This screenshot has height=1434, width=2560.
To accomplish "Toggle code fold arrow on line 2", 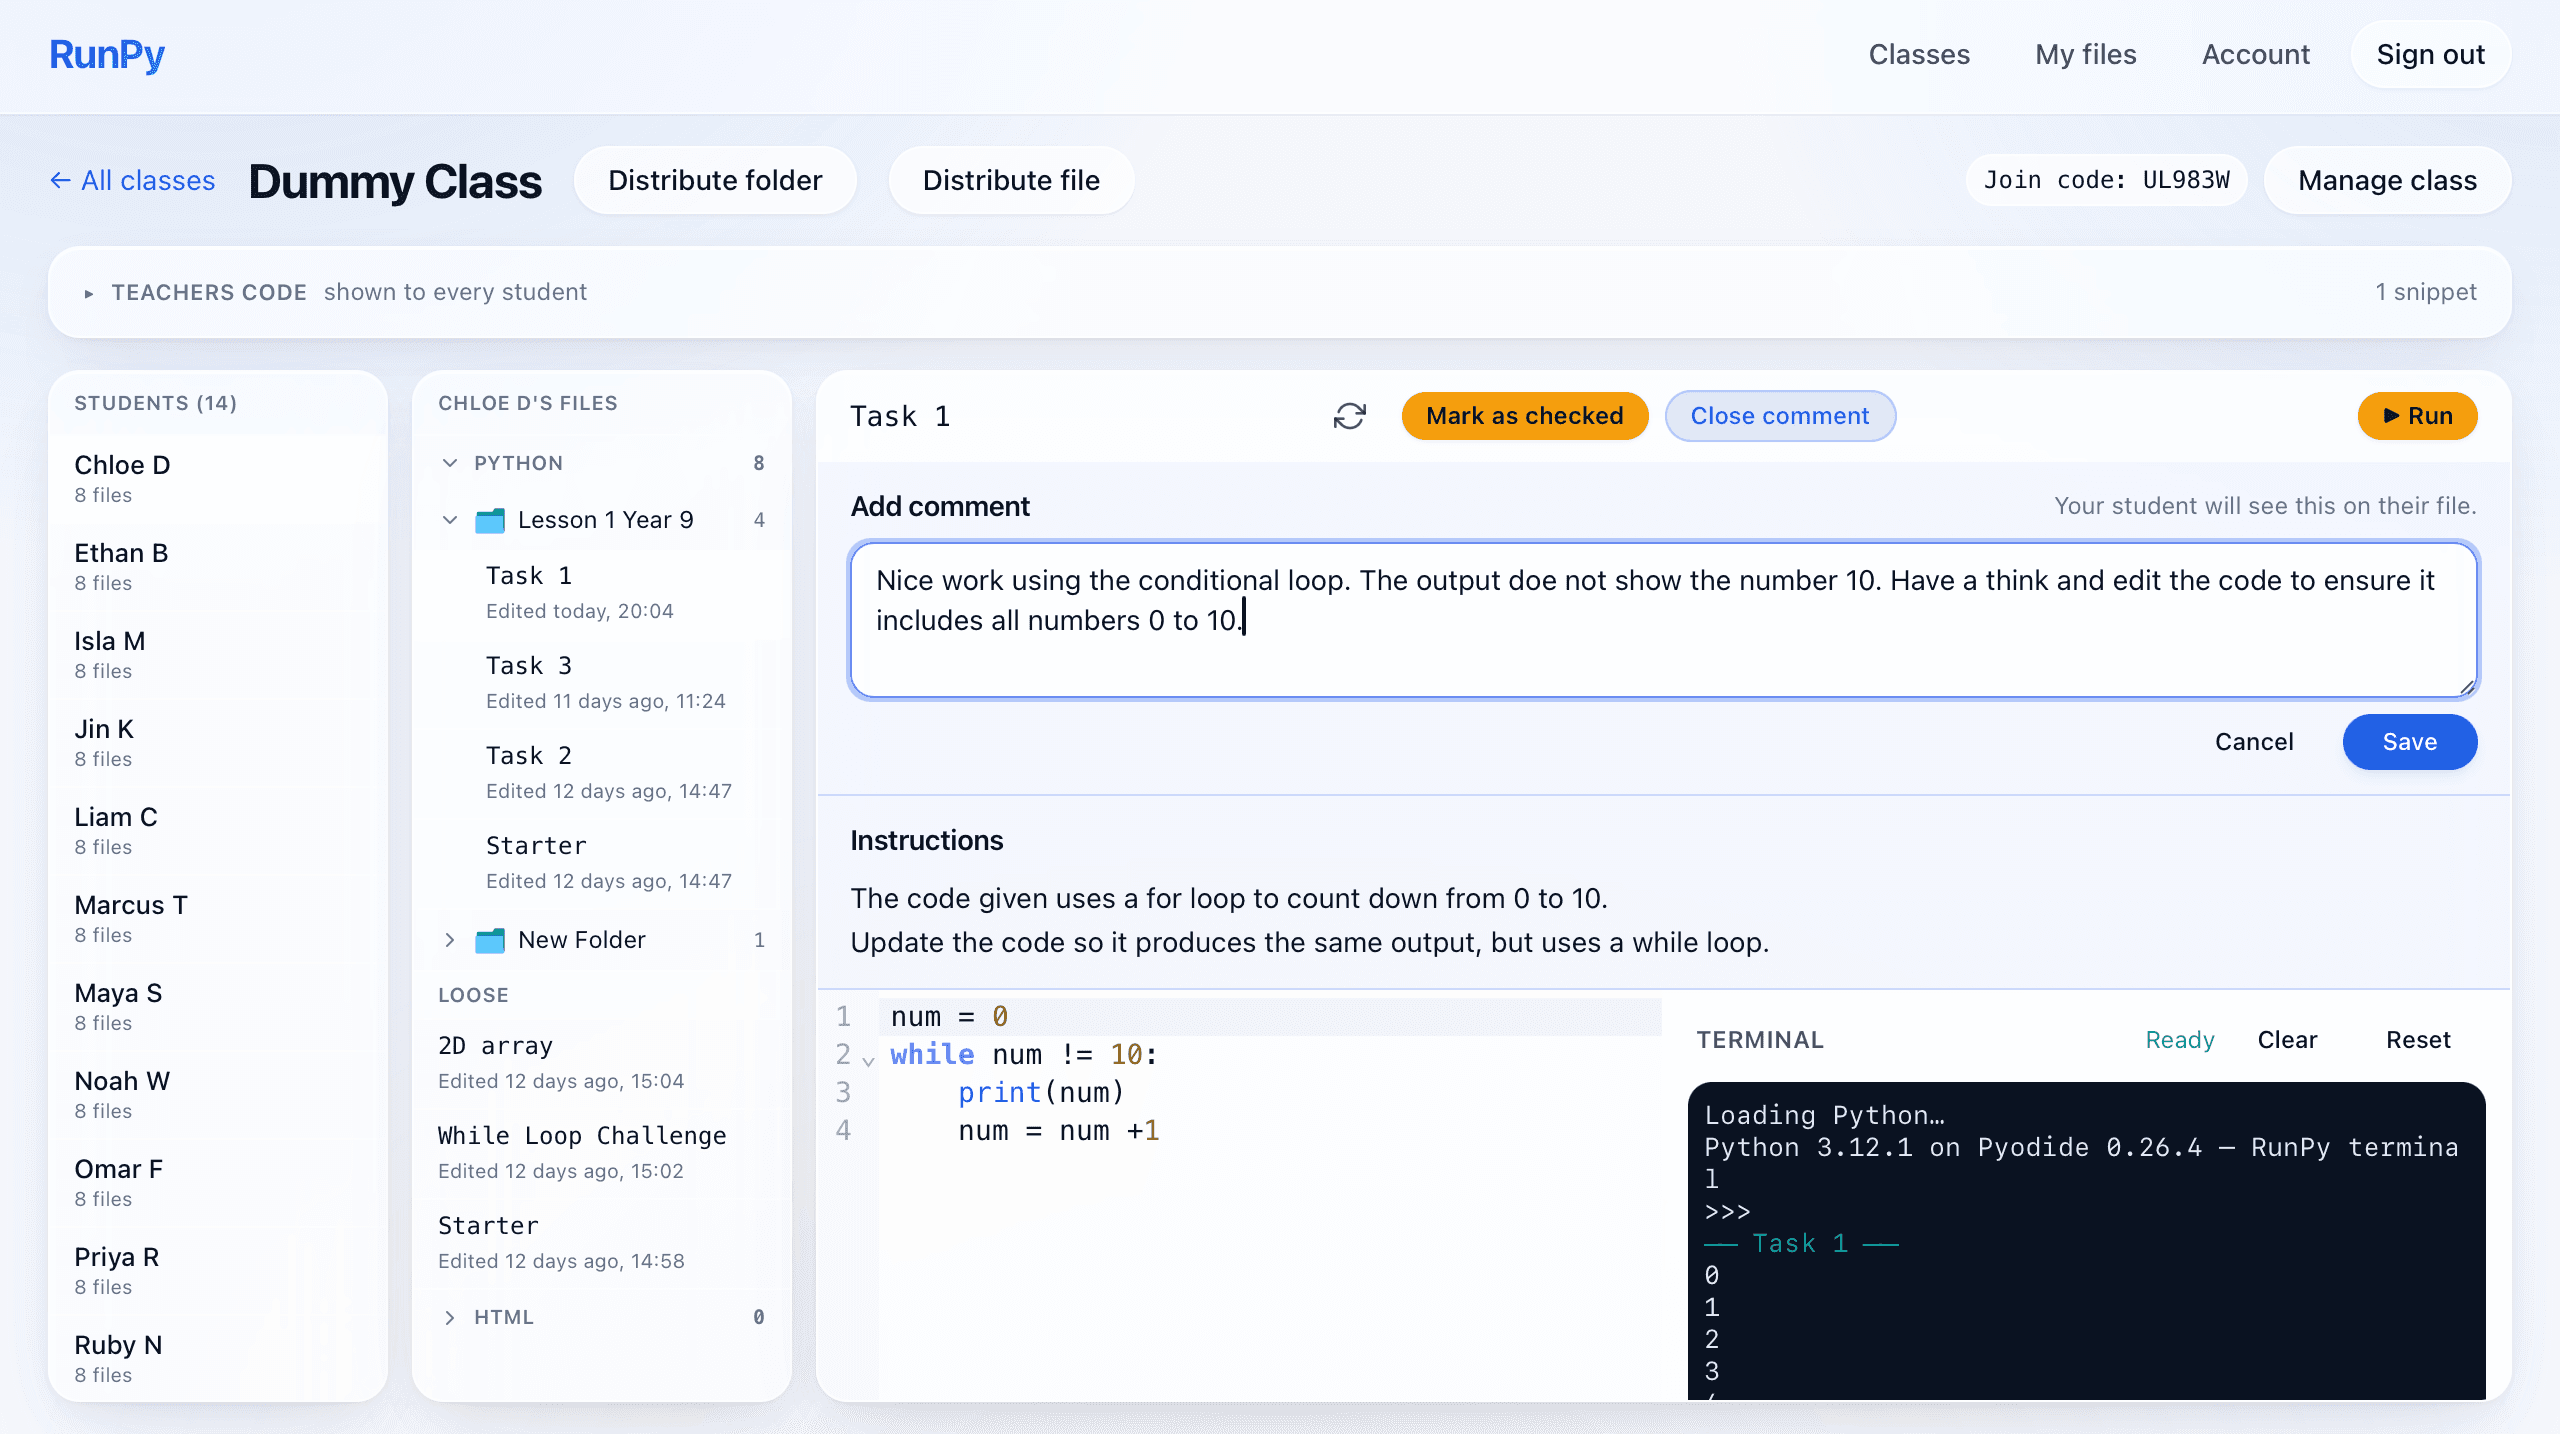I will click(868, 1060).
